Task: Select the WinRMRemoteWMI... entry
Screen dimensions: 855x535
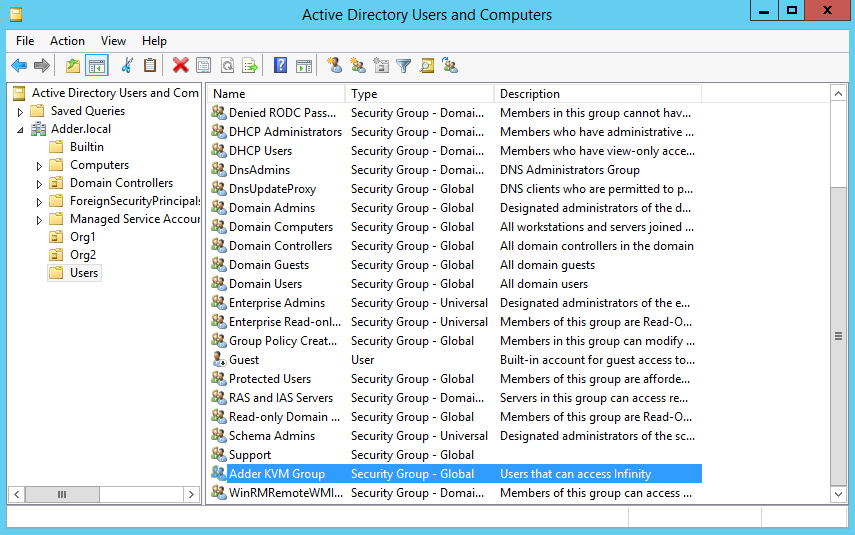Action: [286, 492]
